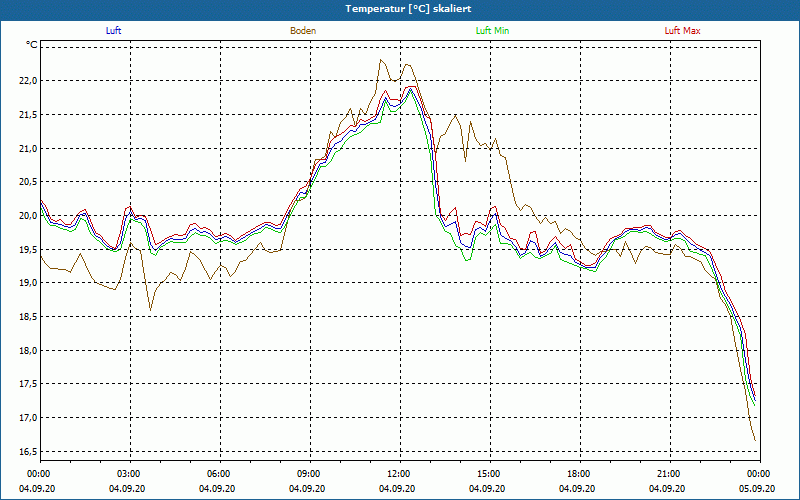This screenshot has height=500, width=800.
Task: Click the Luft Min legend label
Action: (492, 31)
